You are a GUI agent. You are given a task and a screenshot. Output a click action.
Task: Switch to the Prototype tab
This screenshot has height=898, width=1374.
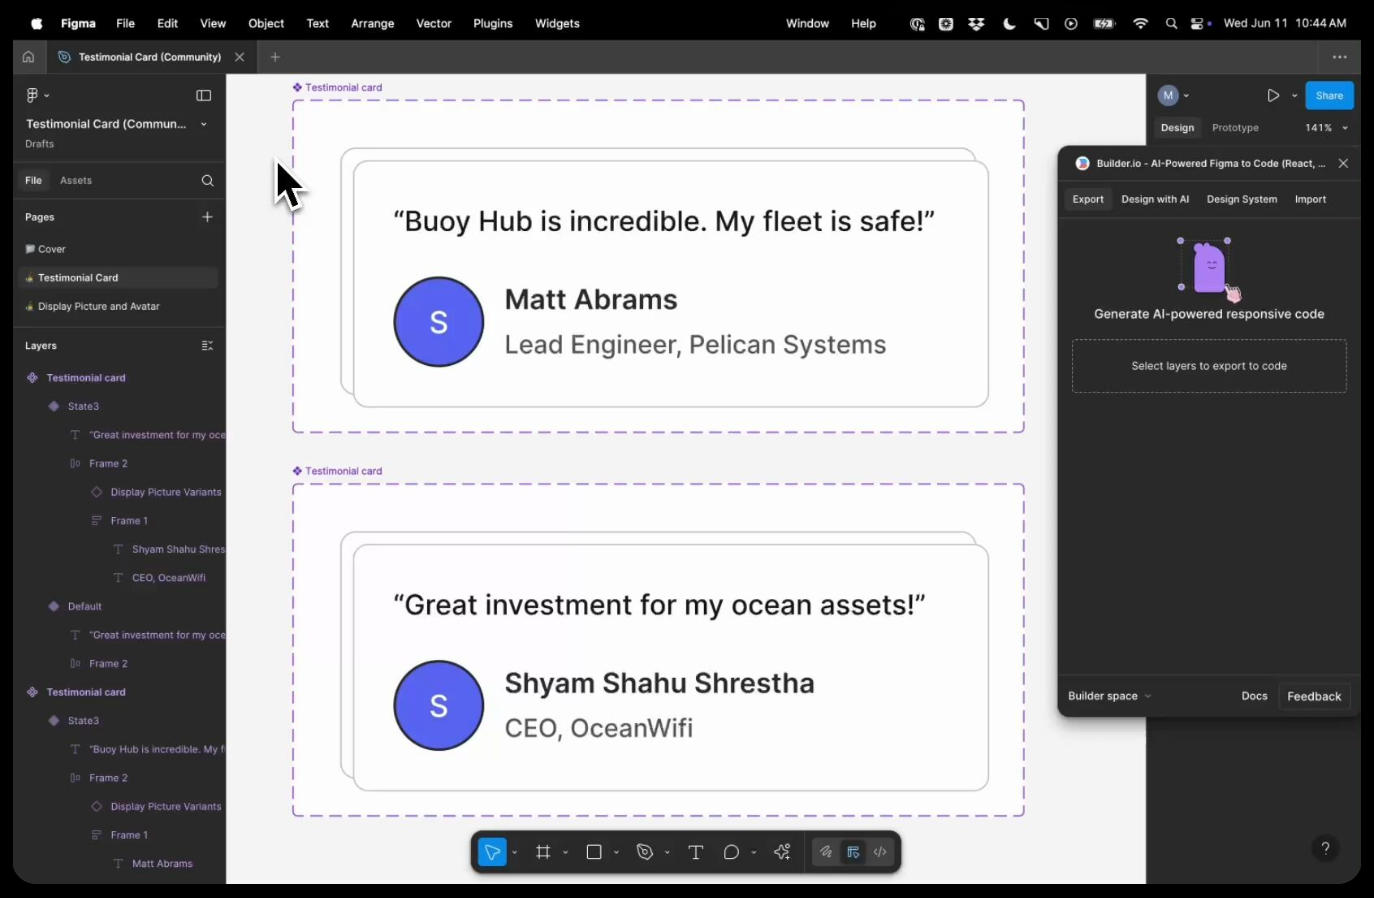pyautogui.click(x=1235, y=128)
